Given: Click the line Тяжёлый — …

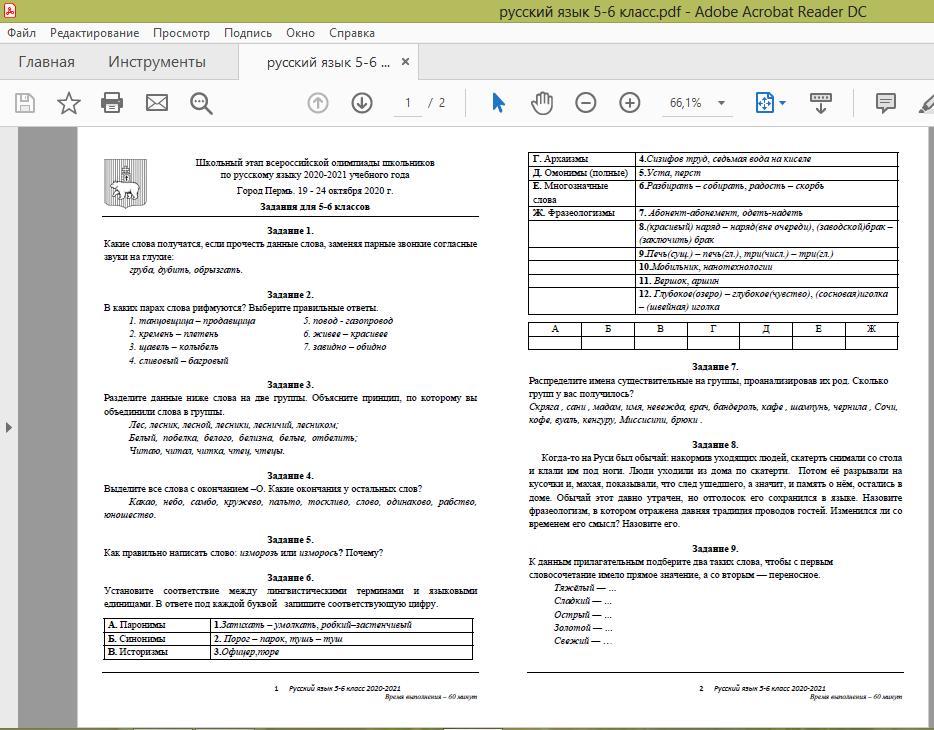Looking at the screenshot, I should [584, 588].
